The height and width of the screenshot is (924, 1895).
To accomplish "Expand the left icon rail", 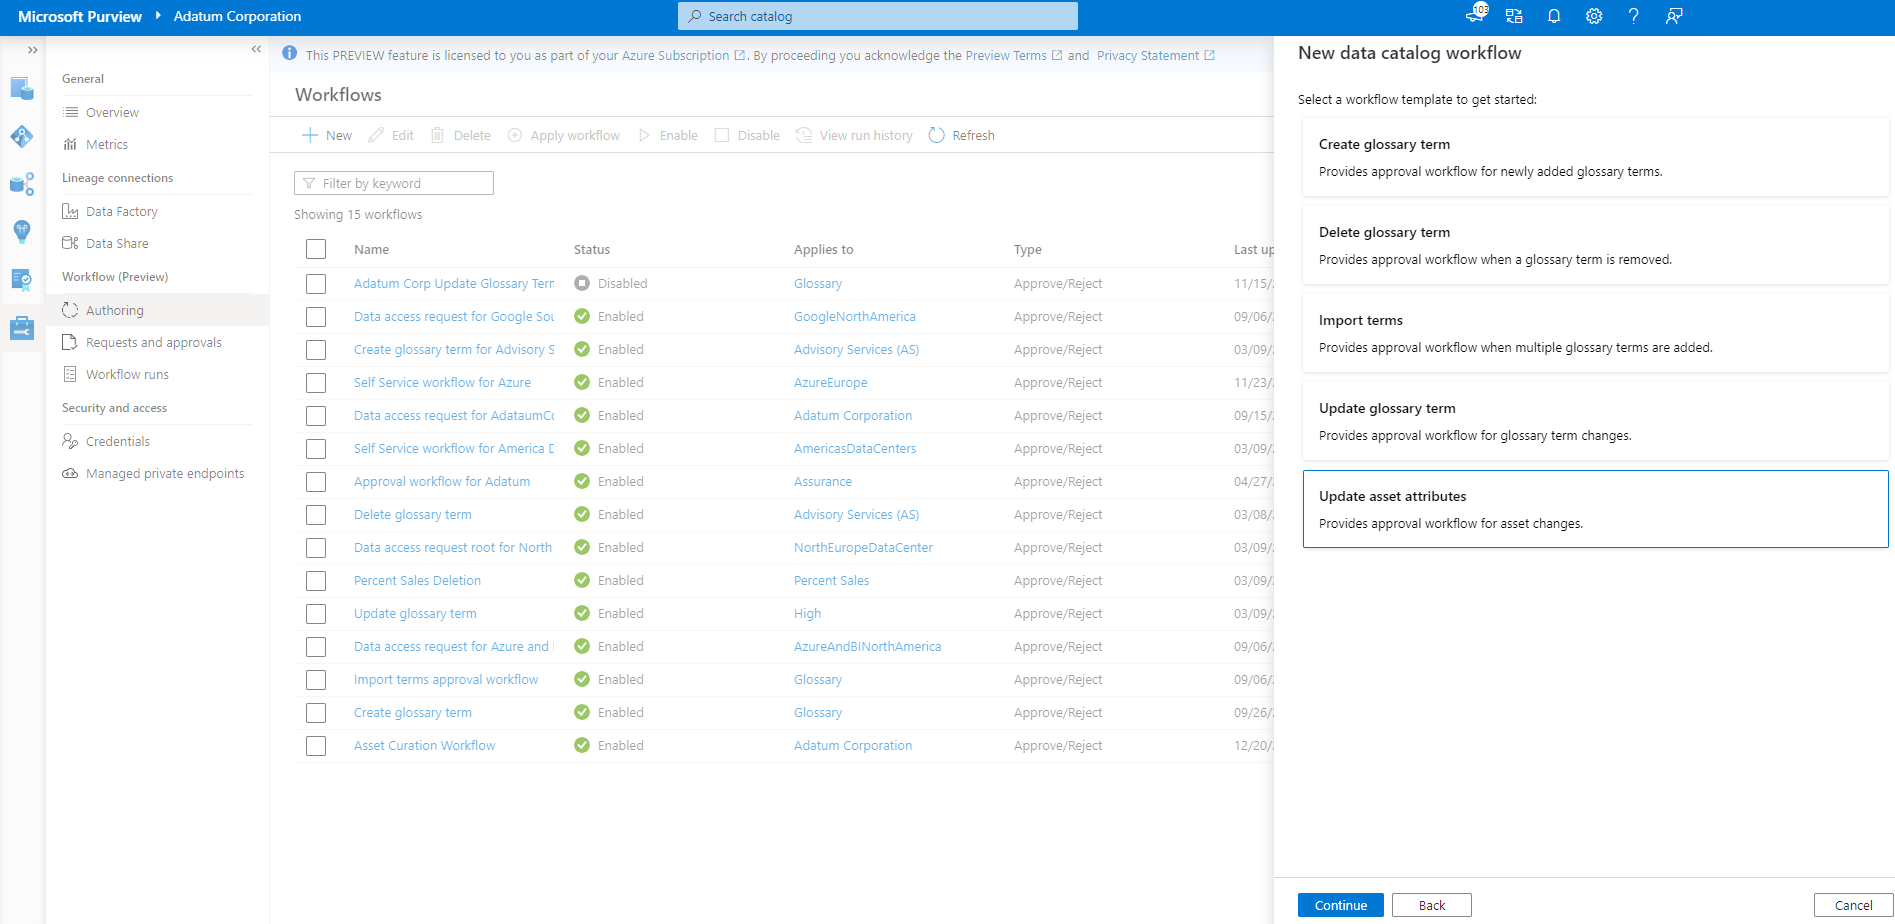I will coord(32,49).
